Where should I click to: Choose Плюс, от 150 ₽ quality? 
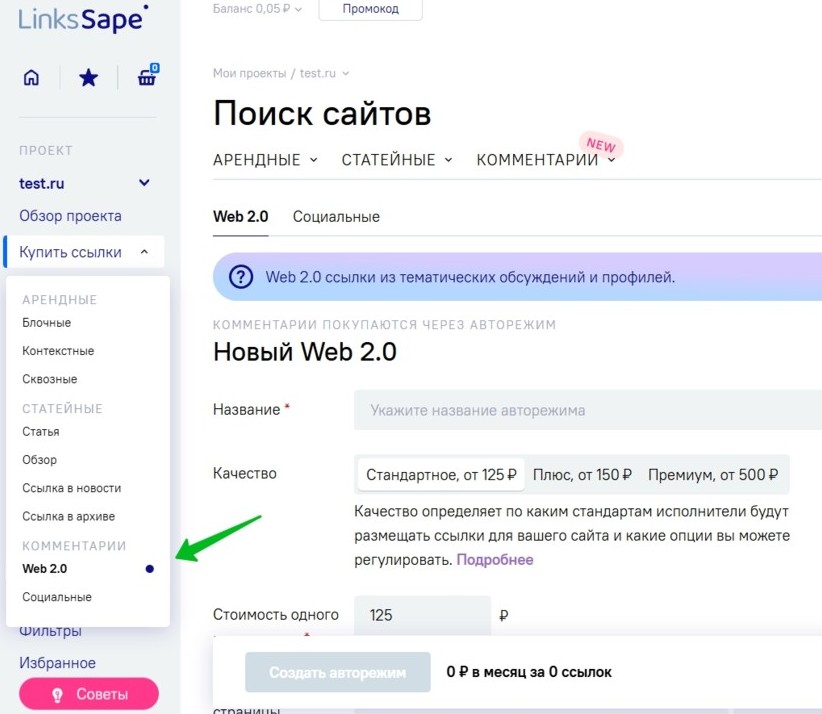[582, 475]
